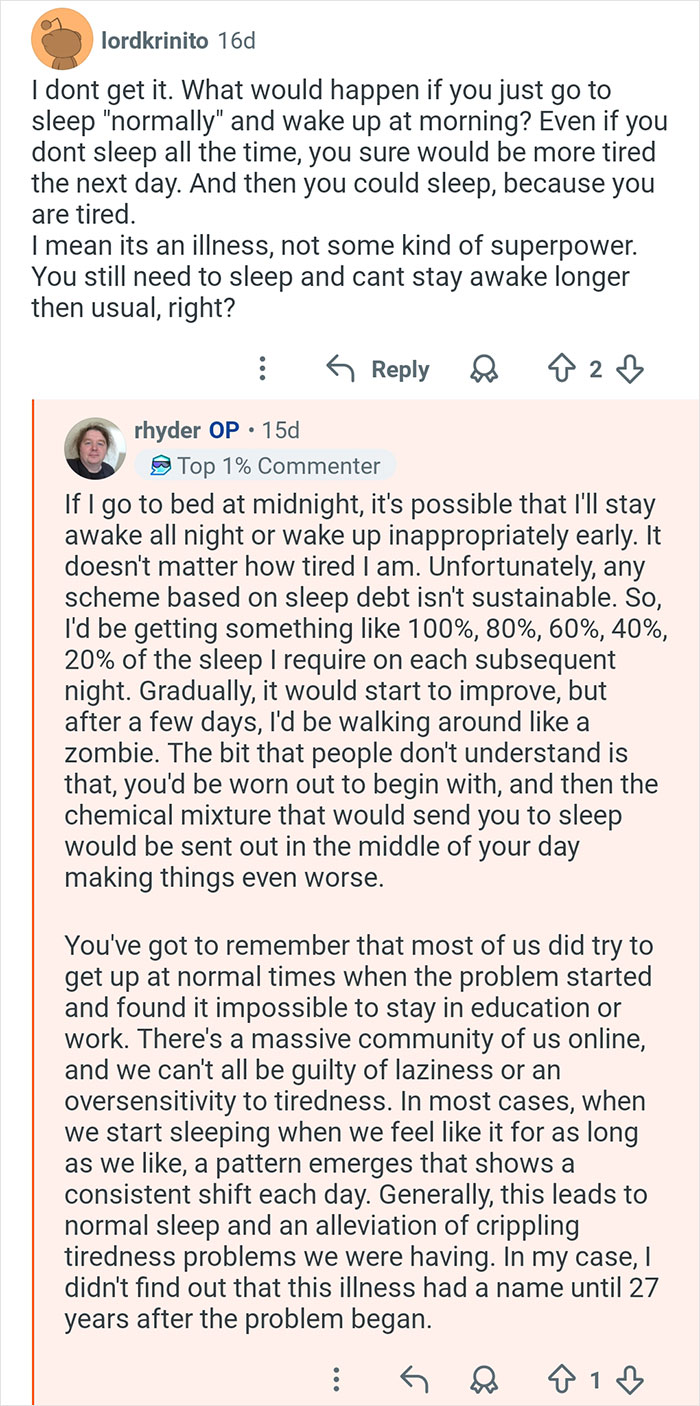
Task: Upvote rhyder's reply
Action: click(561, 1378)
